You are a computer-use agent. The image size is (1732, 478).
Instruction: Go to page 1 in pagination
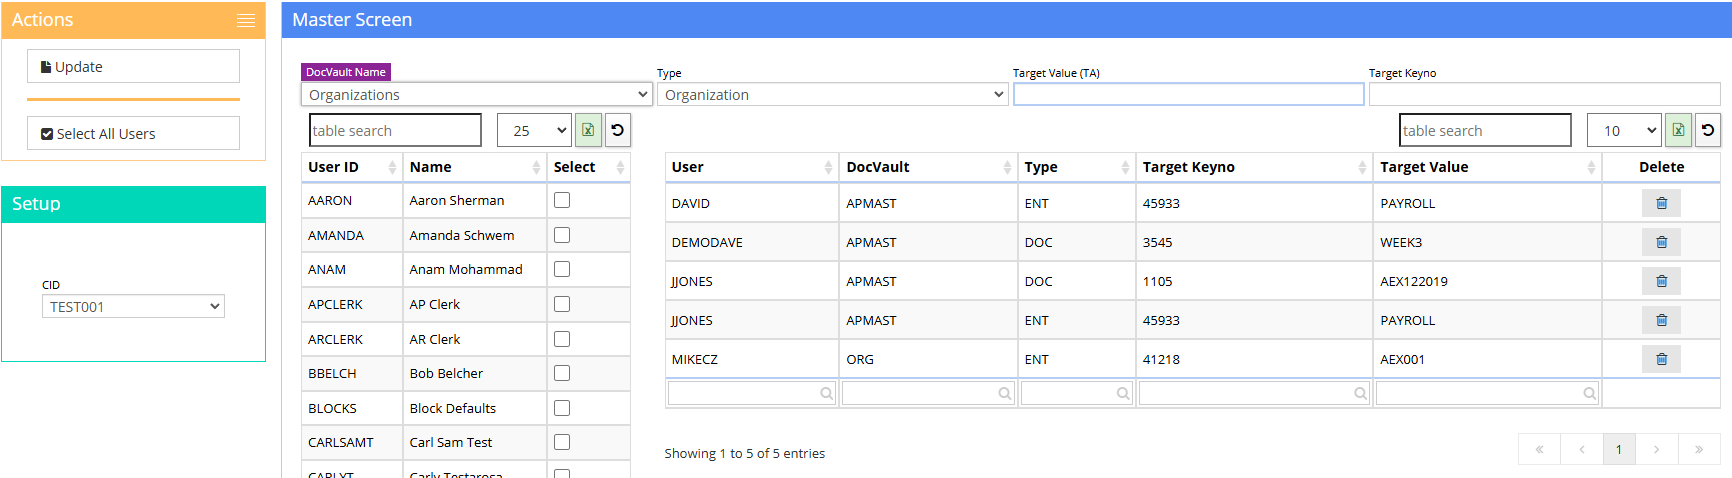point(1618,449)
